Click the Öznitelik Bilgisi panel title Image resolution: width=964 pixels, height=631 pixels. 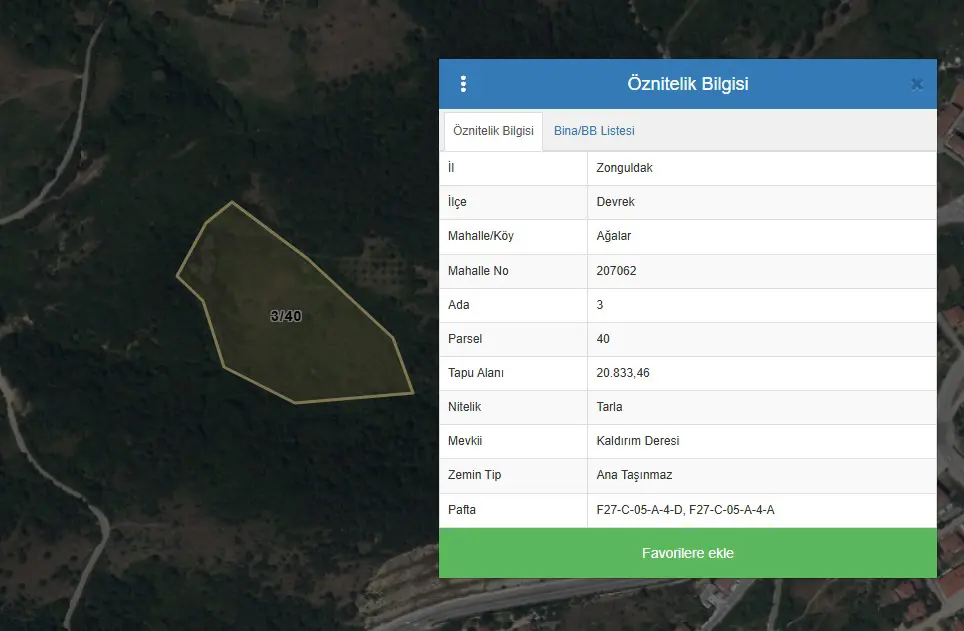click(x=688, y=84)
